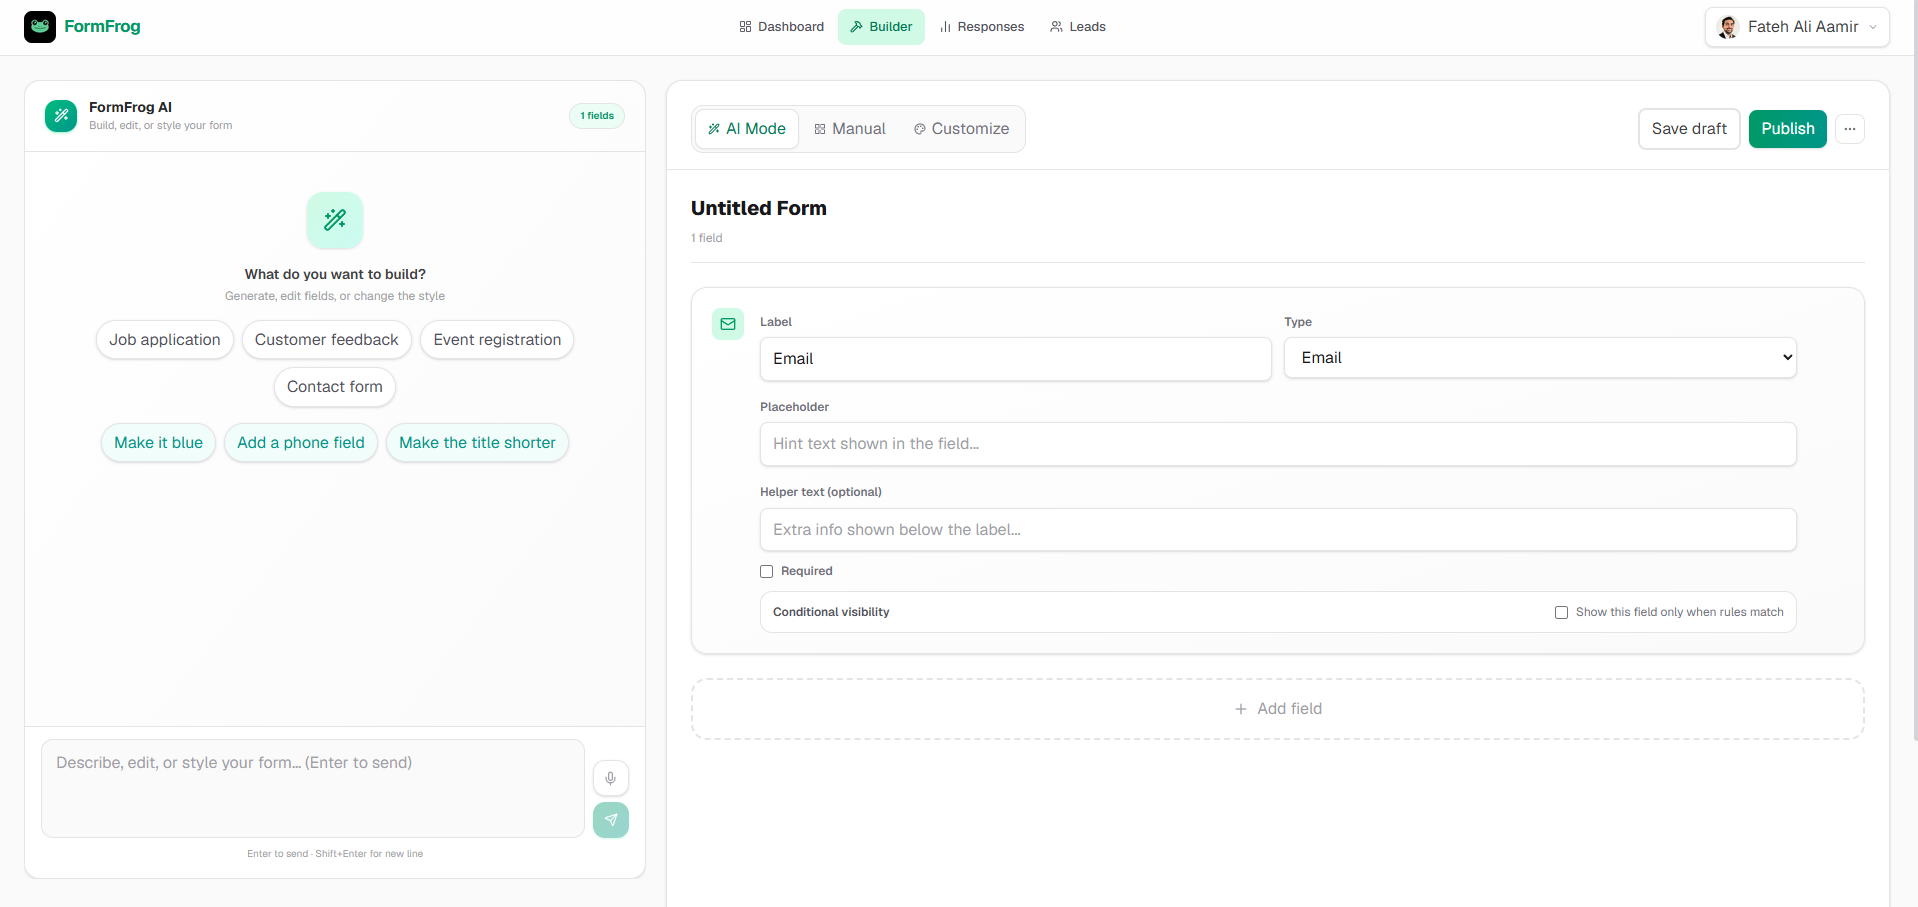
Task: Go to the Leads page
Action: (x=1078, y=27)
